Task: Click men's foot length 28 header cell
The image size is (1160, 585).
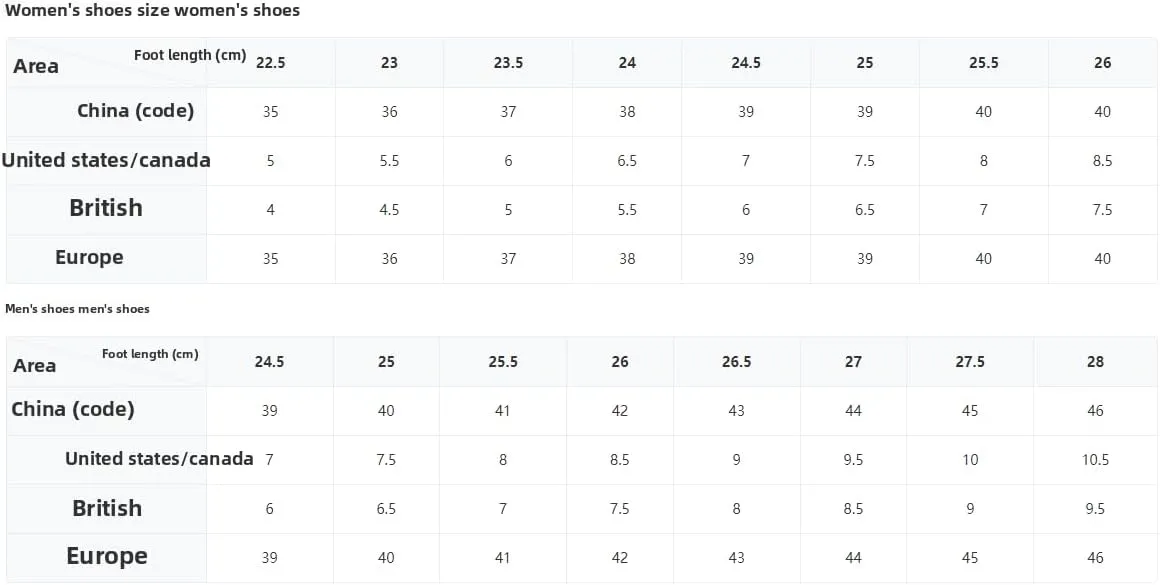Action: [1096, 362]
